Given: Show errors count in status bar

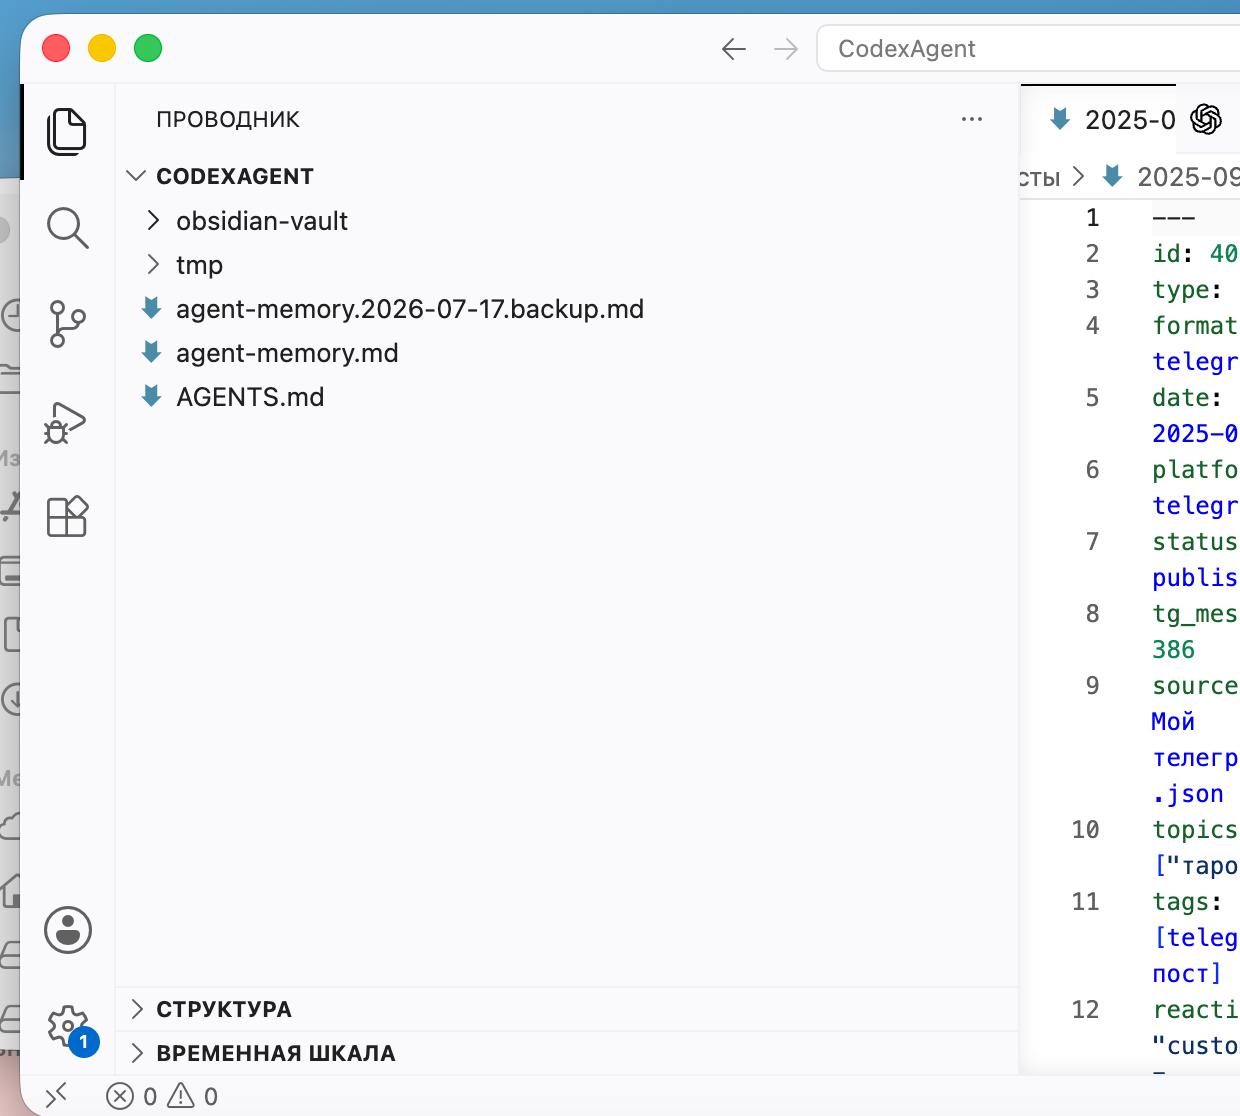Looking at the screenshot, I should [132, 1097].
